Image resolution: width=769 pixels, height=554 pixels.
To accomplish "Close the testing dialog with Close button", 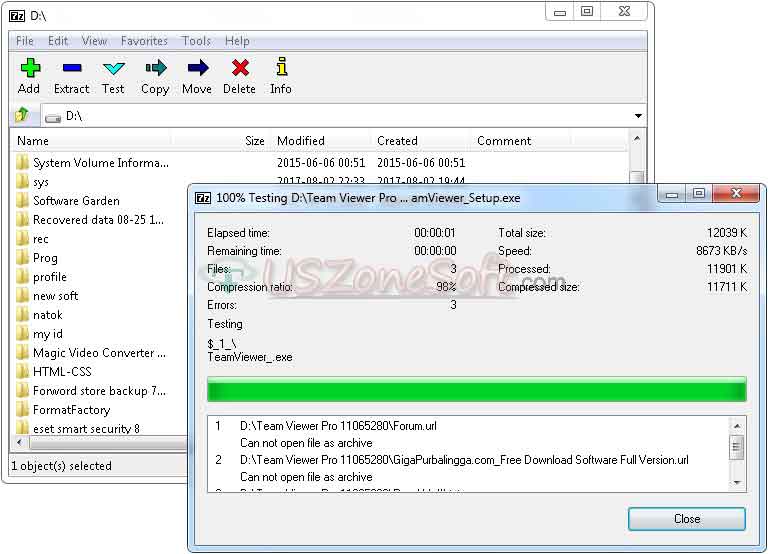I will tap(687, 519).
